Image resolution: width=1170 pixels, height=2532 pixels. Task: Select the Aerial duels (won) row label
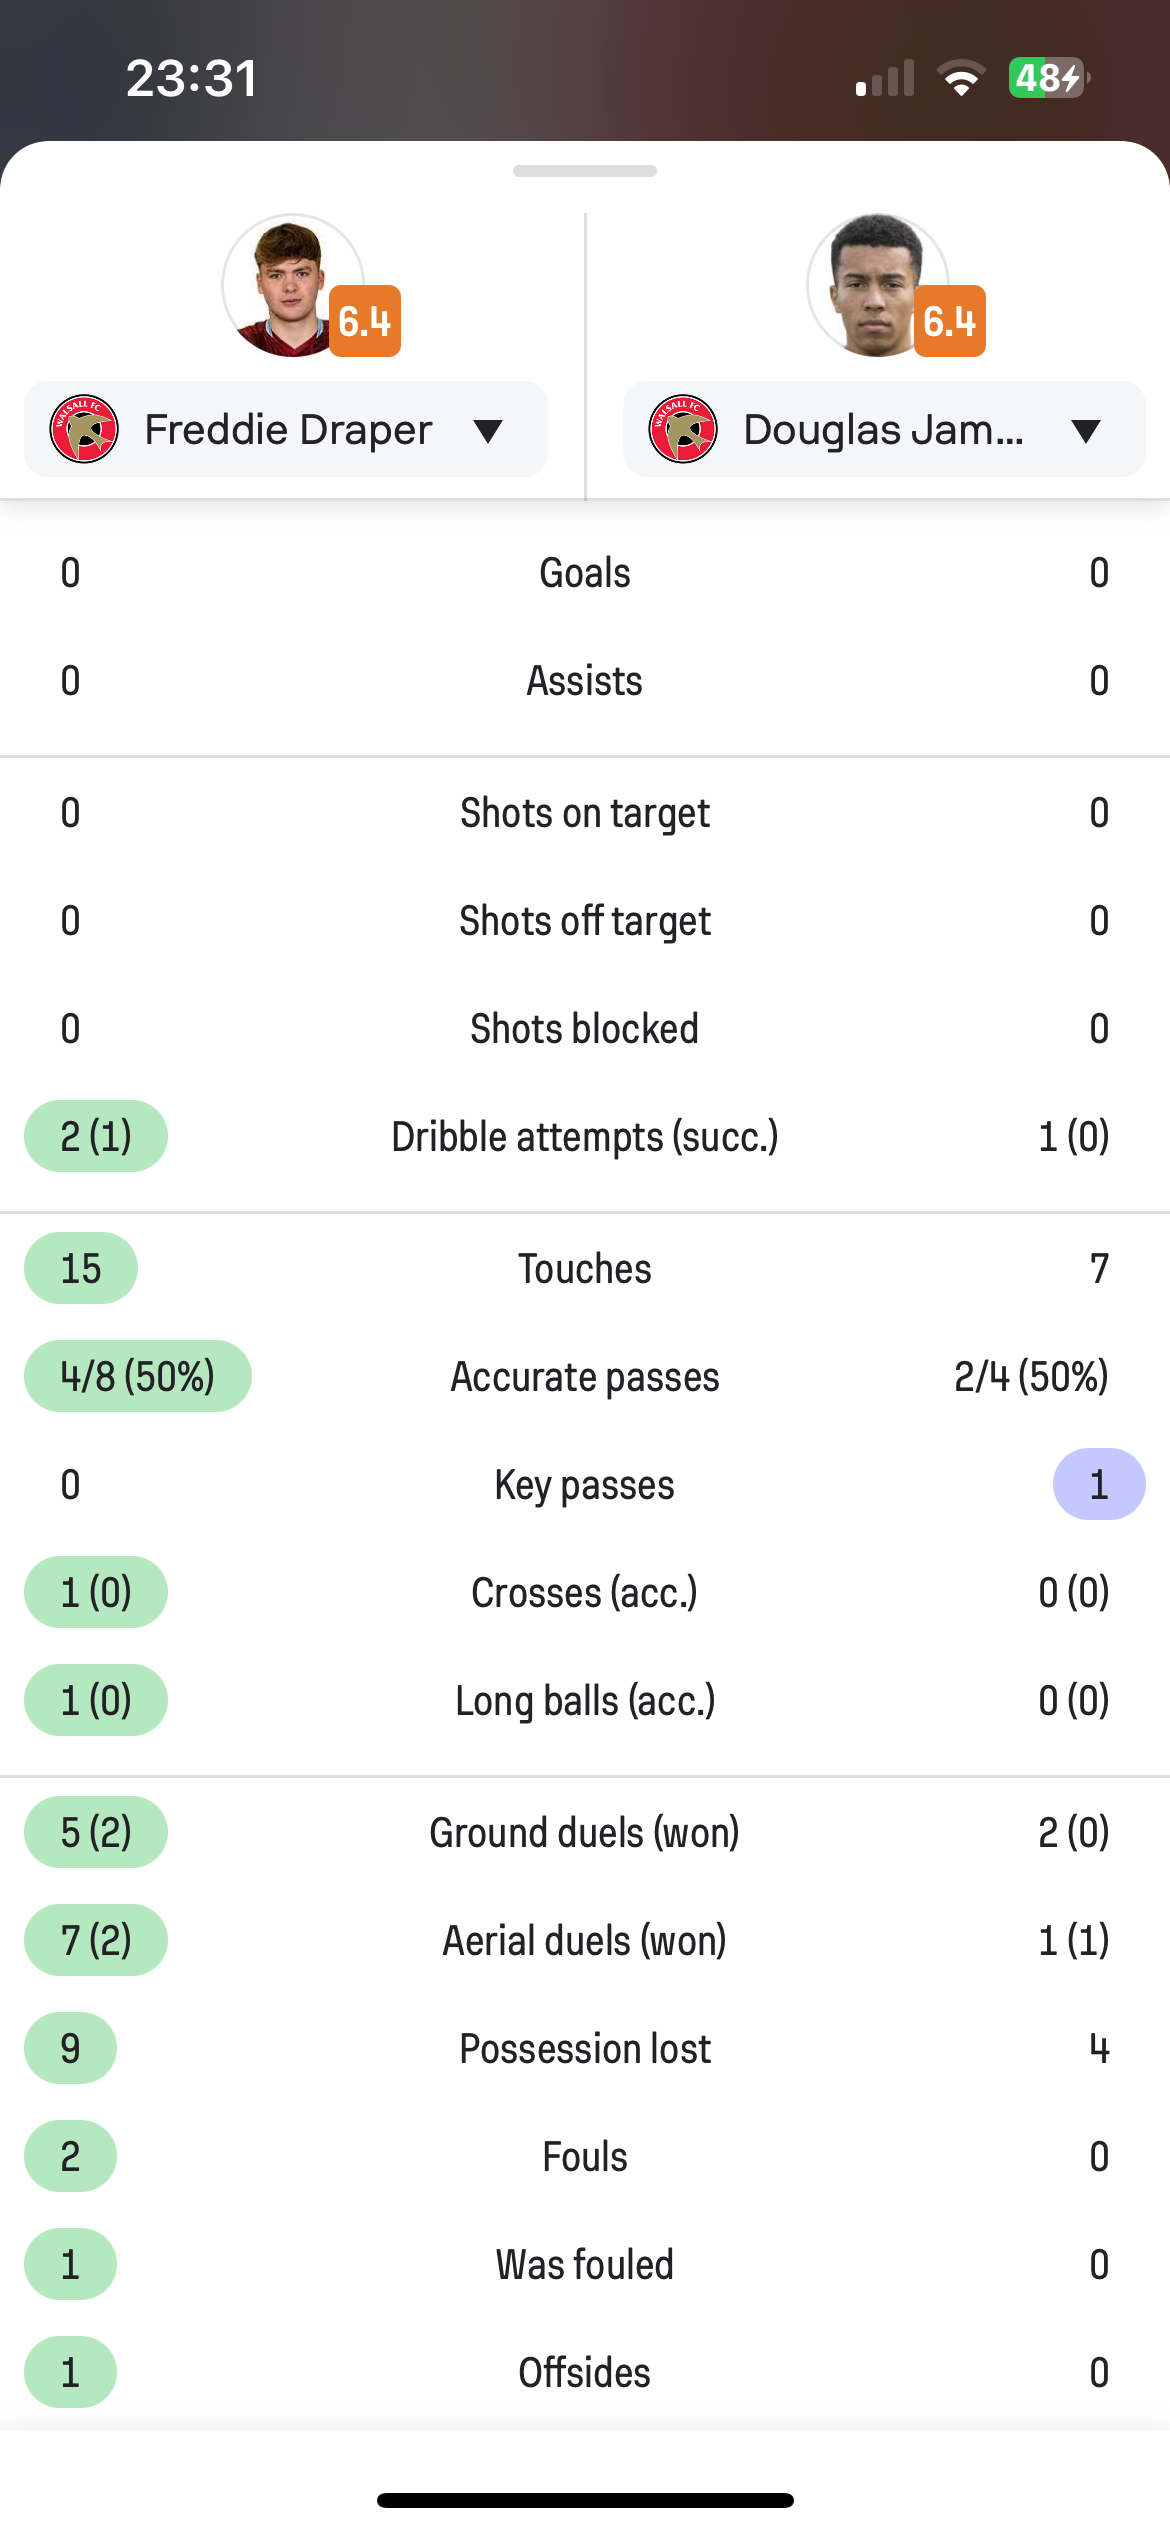(x=585, y=1941)
